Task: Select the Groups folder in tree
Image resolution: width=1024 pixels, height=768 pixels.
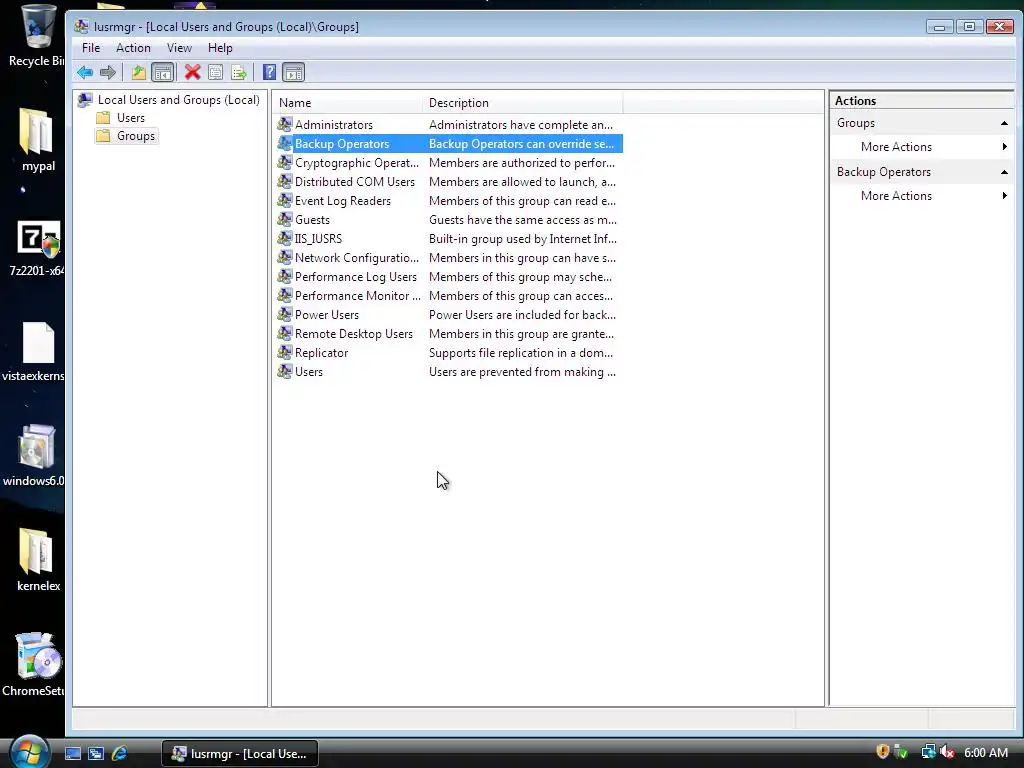Action: click(x=126, y=136)
